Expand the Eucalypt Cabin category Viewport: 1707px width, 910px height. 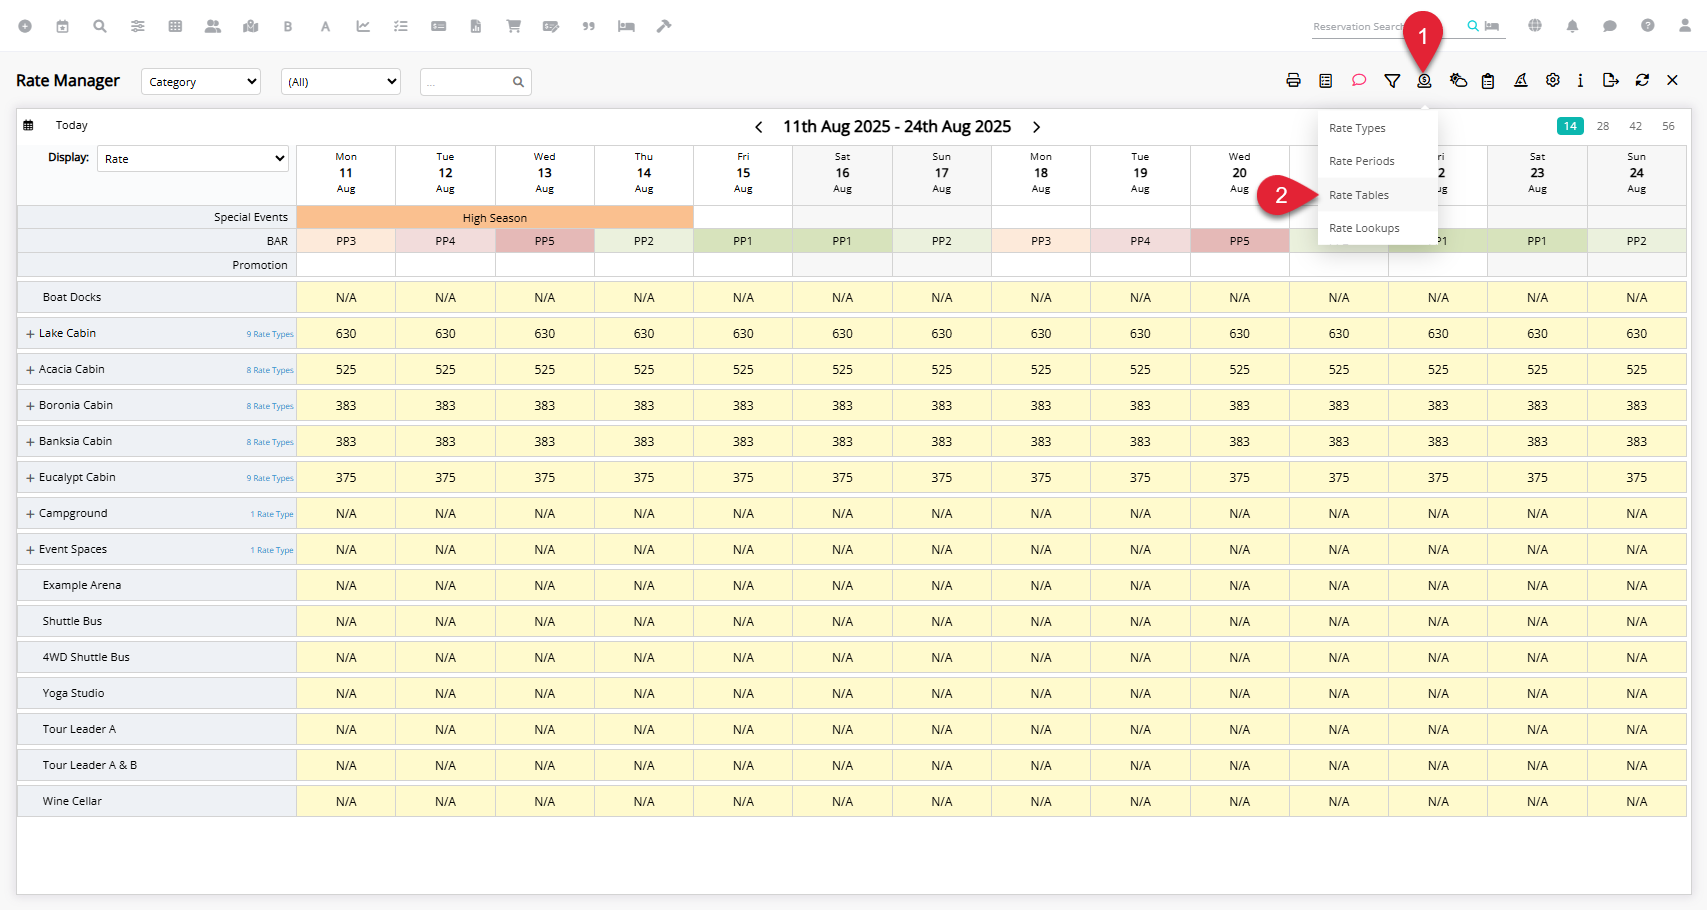30,478
